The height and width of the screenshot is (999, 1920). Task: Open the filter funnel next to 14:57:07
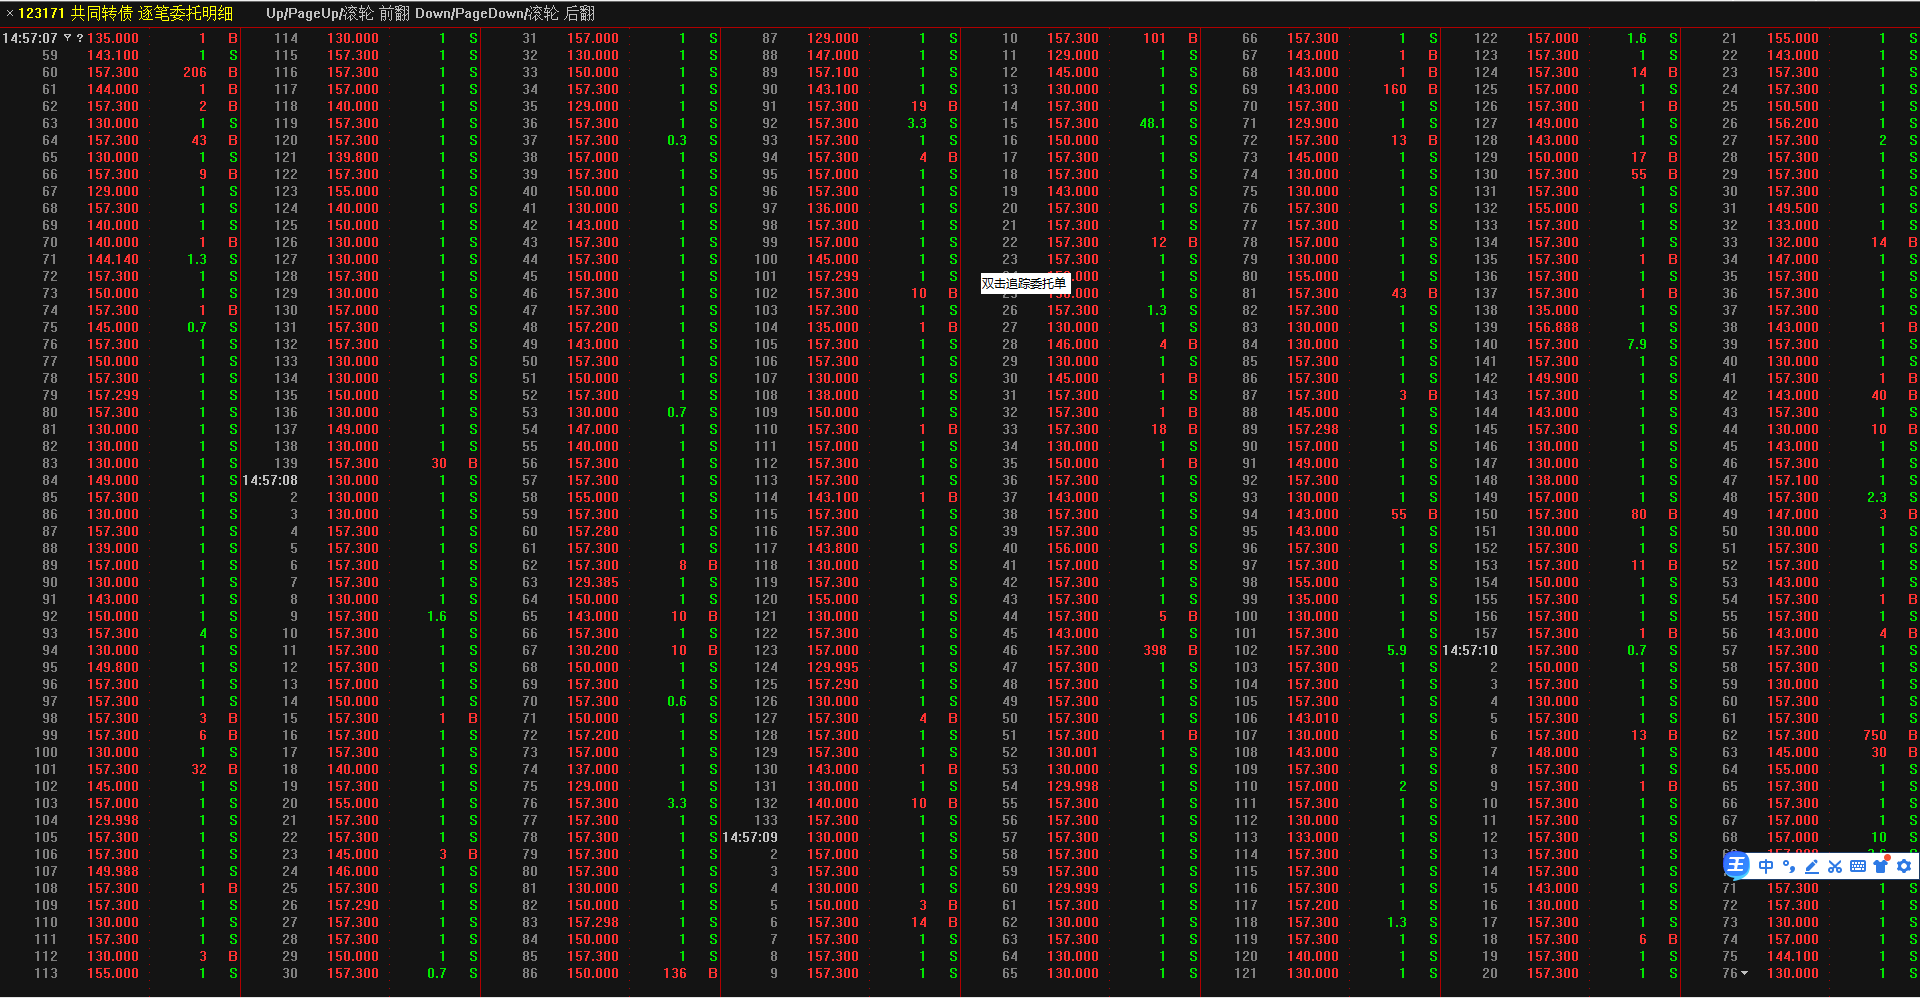pyautogui.click(x=67, y=38)
